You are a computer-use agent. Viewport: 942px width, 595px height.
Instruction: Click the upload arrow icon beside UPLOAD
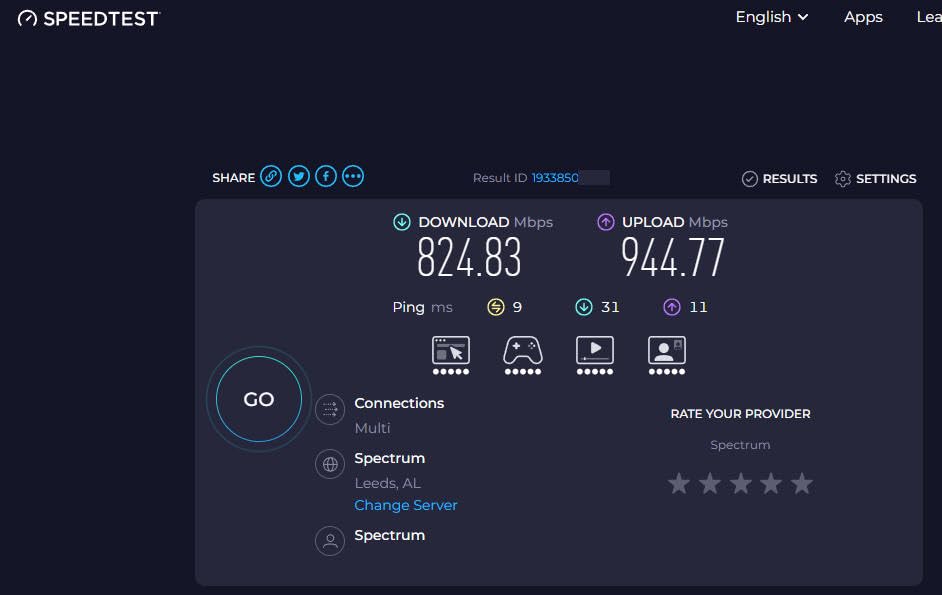point(606,222)
